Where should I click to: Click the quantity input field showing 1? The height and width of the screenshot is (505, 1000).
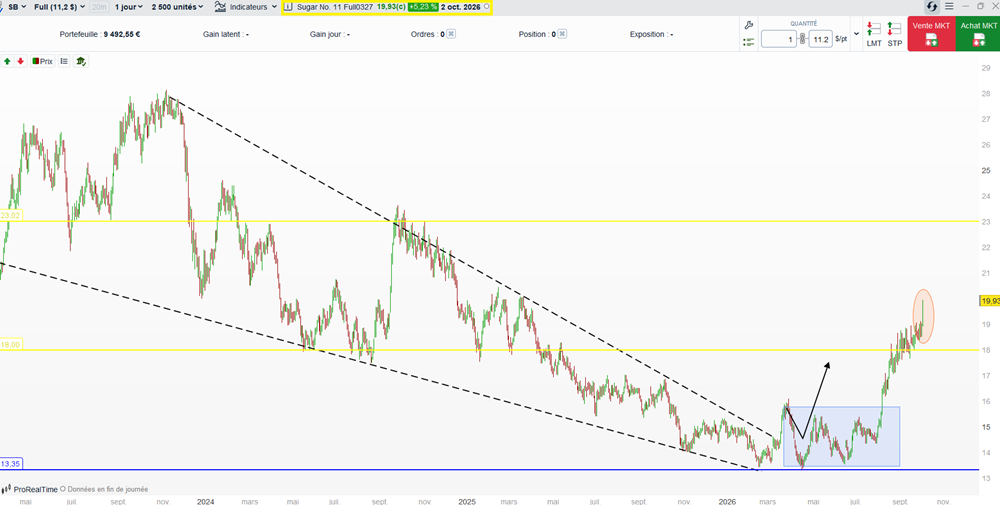779,40
